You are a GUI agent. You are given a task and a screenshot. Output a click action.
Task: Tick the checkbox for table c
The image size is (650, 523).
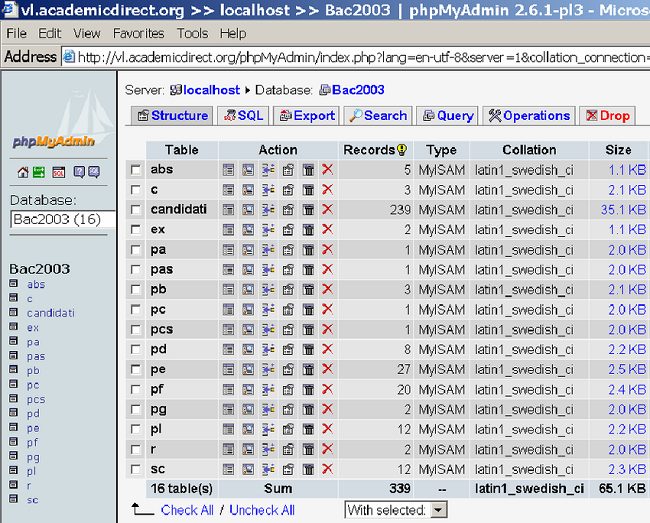[136, 190]
